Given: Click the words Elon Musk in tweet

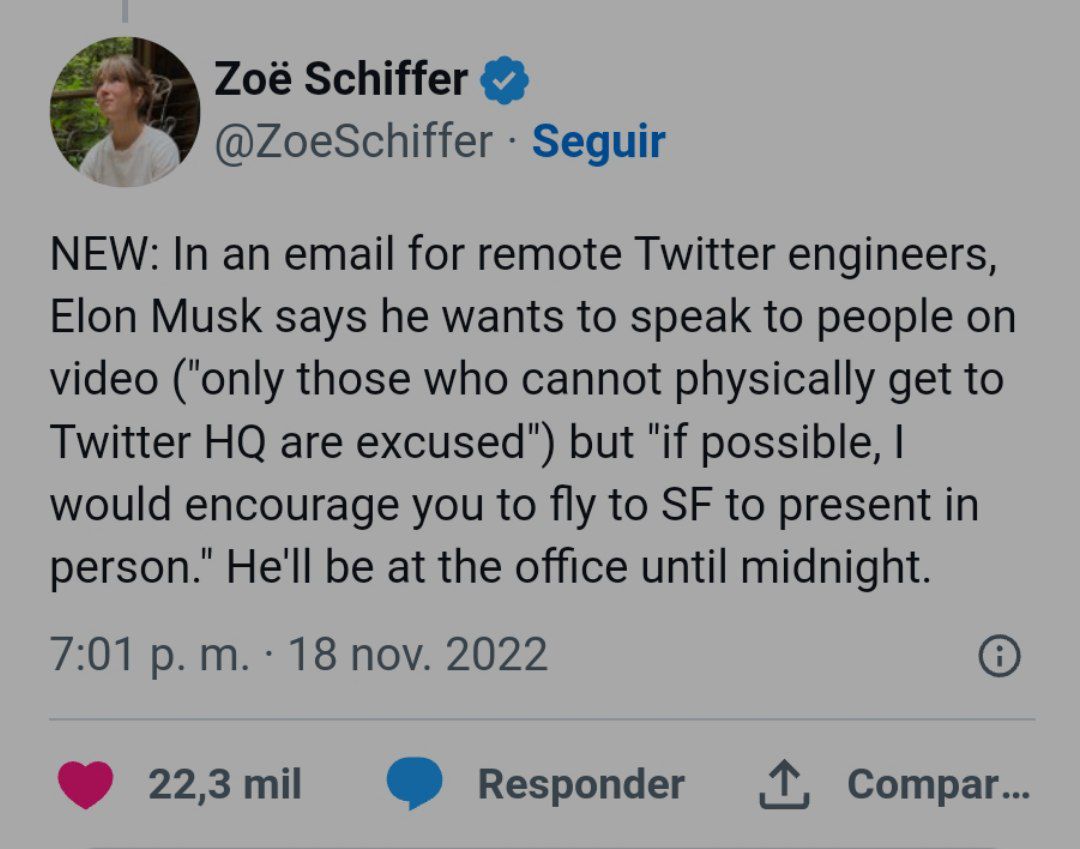Looking at the screenshot, I should coord(156,317).
